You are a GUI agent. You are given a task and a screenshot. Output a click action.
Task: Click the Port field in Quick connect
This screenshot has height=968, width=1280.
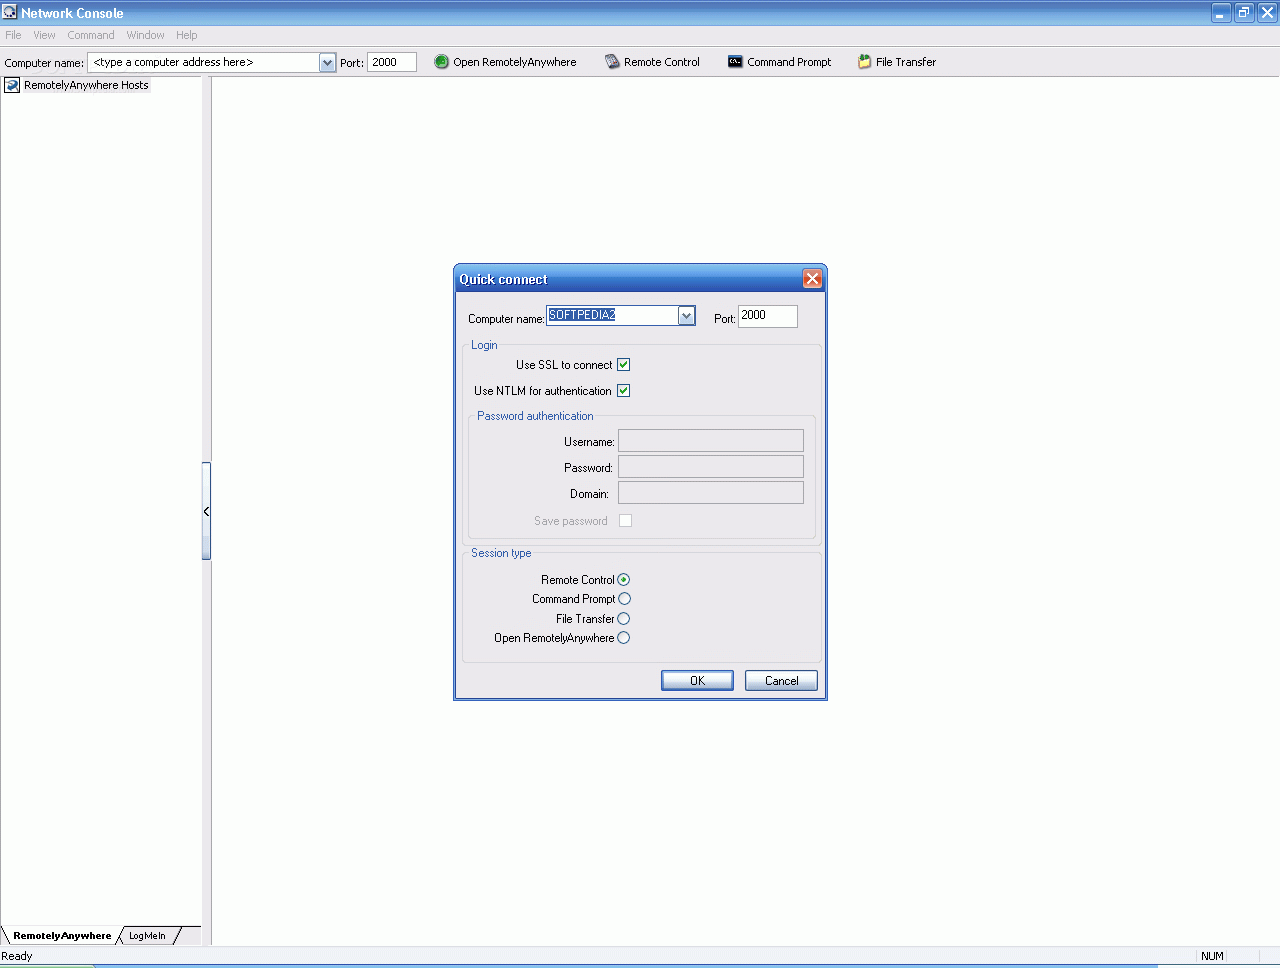tap(768, 316)
